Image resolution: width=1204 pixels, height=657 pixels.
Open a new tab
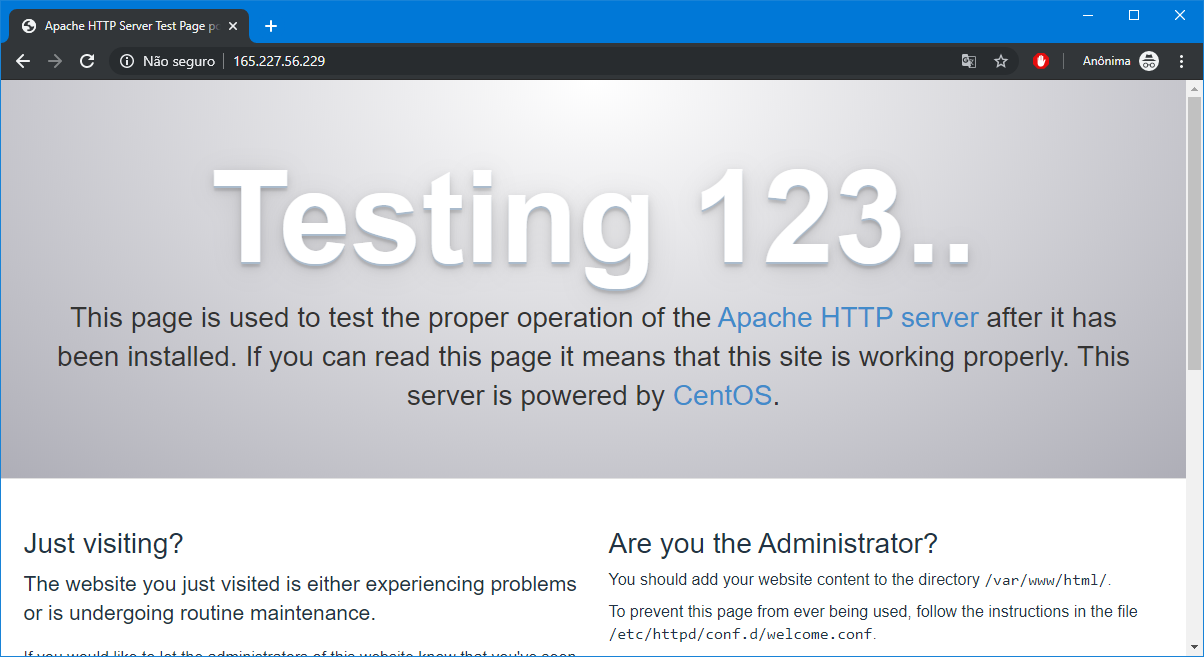point(270,26)
